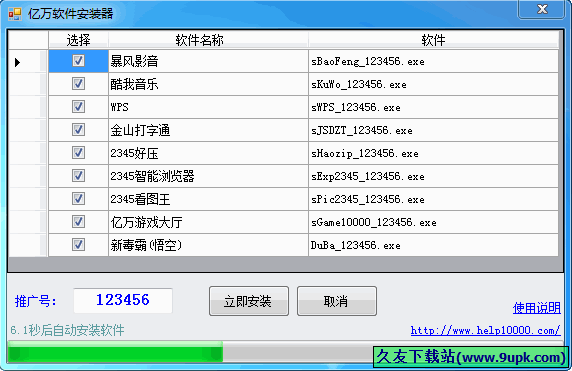Click the sJSDZT_123456.exe cell
The image size is (572, 371).
click(x=433, y=130)
